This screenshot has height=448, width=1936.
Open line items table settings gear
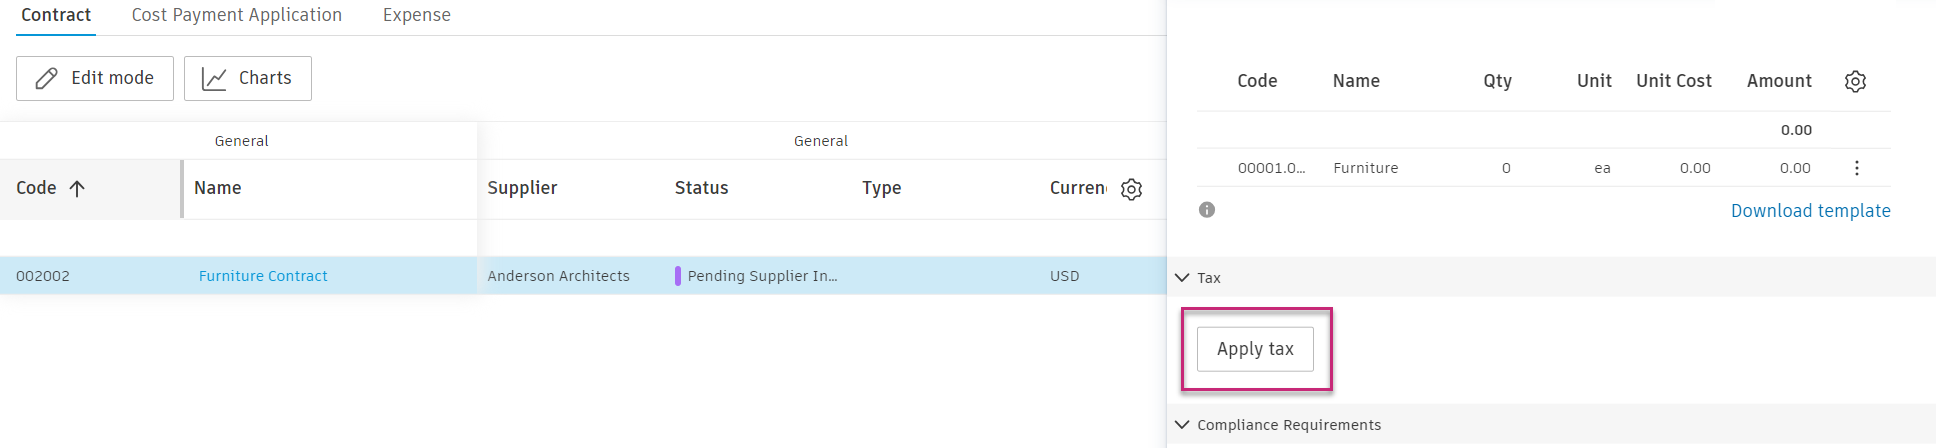tap(1855, 82)
